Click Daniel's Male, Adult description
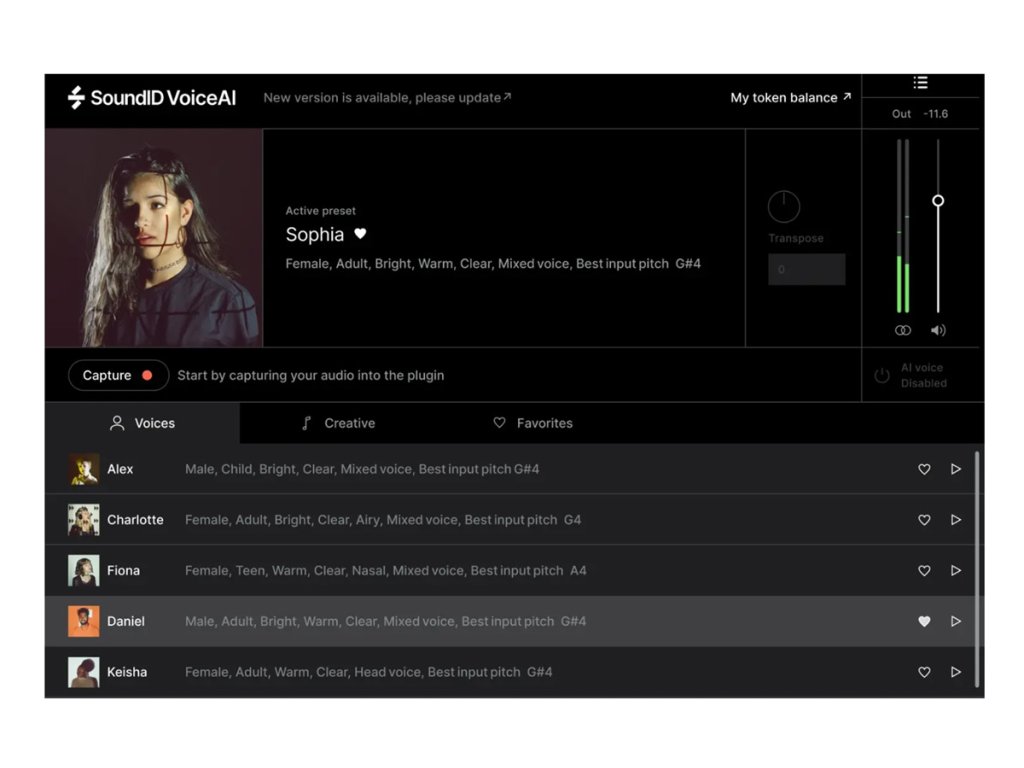 pyautogui.click(x=385, y=621)
